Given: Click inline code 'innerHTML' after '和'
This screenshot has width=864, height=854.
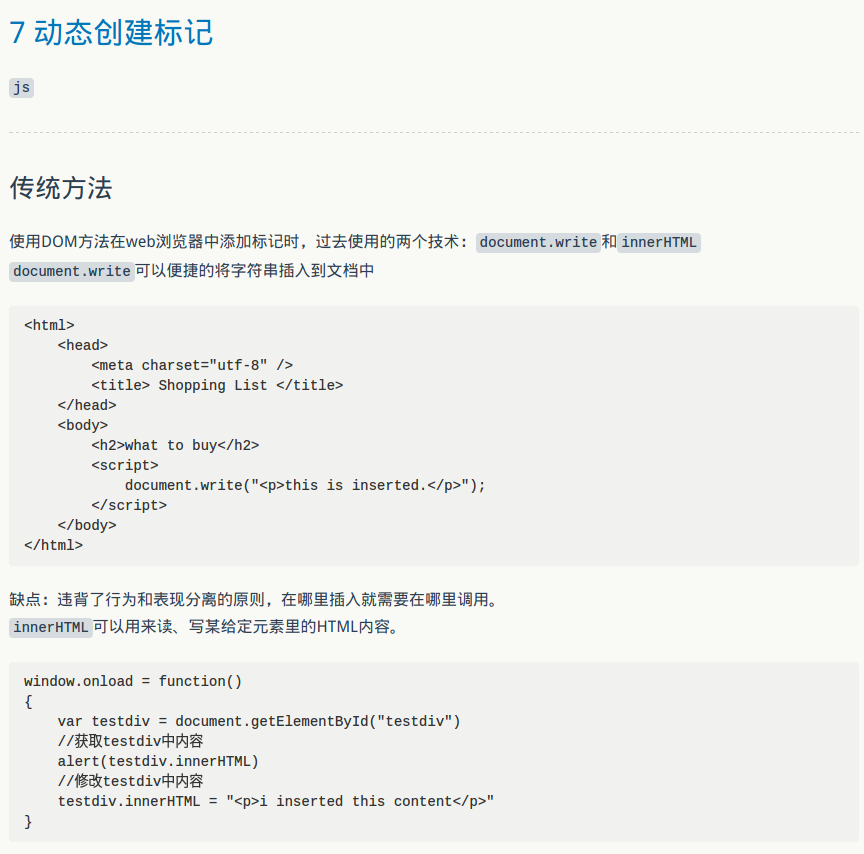Looking at the screenshot, I should tap(659, 242).
